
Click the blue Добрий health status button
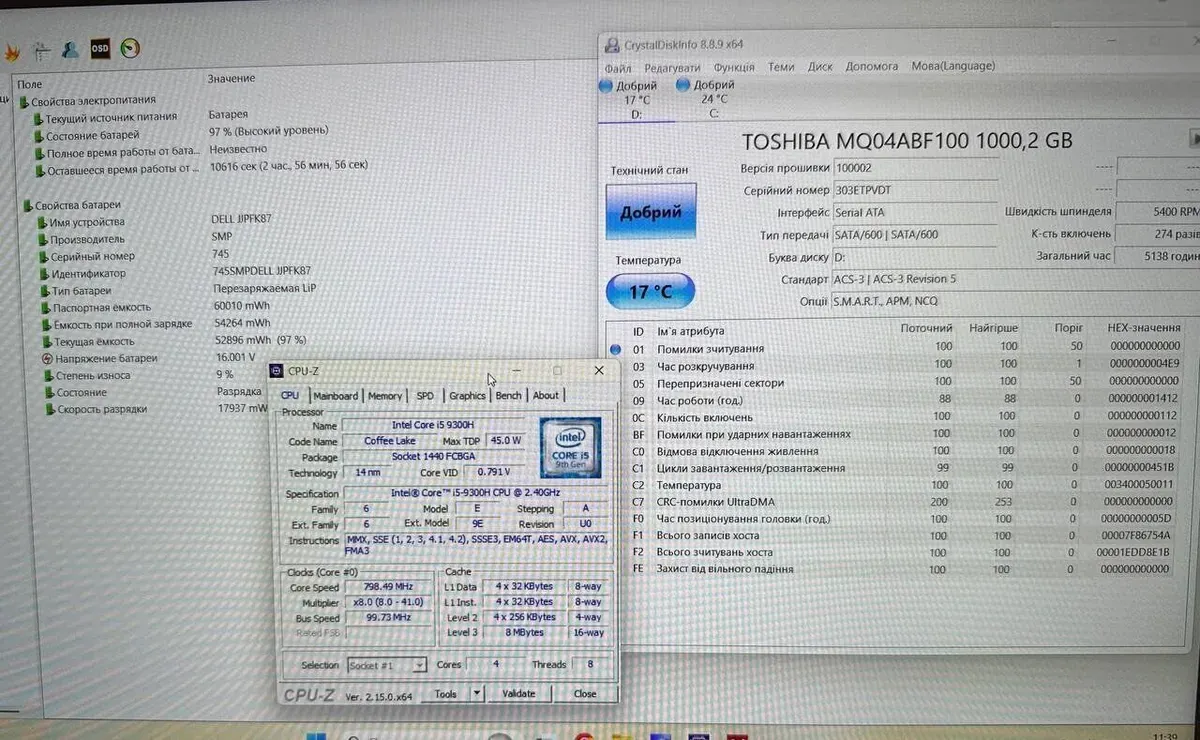(651, 212)
